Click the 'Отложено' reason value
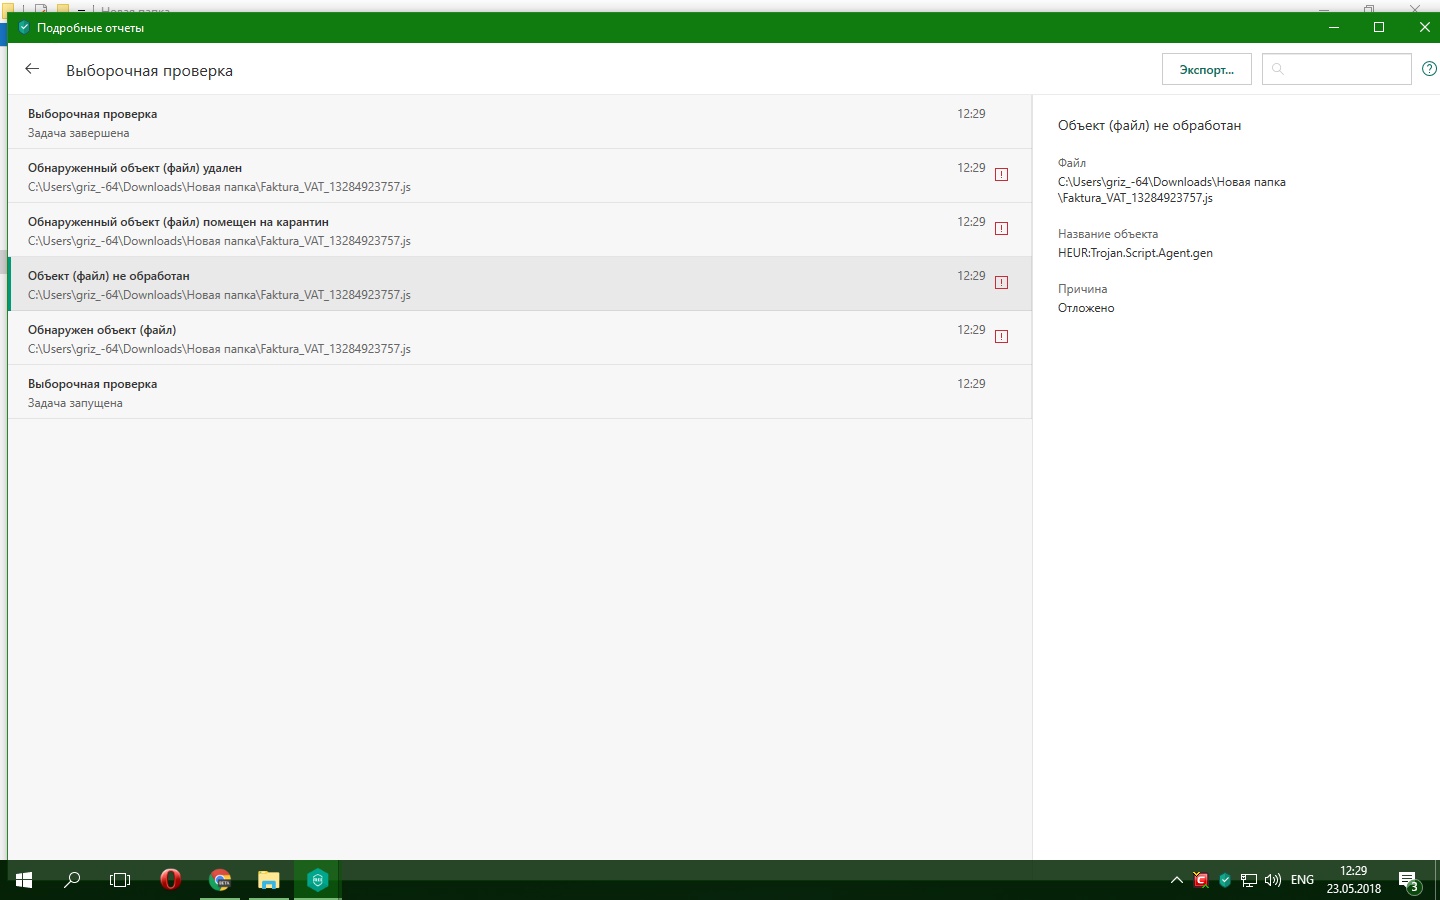The height and width of the screenshot is (900, 1440). click(1086, 308)
